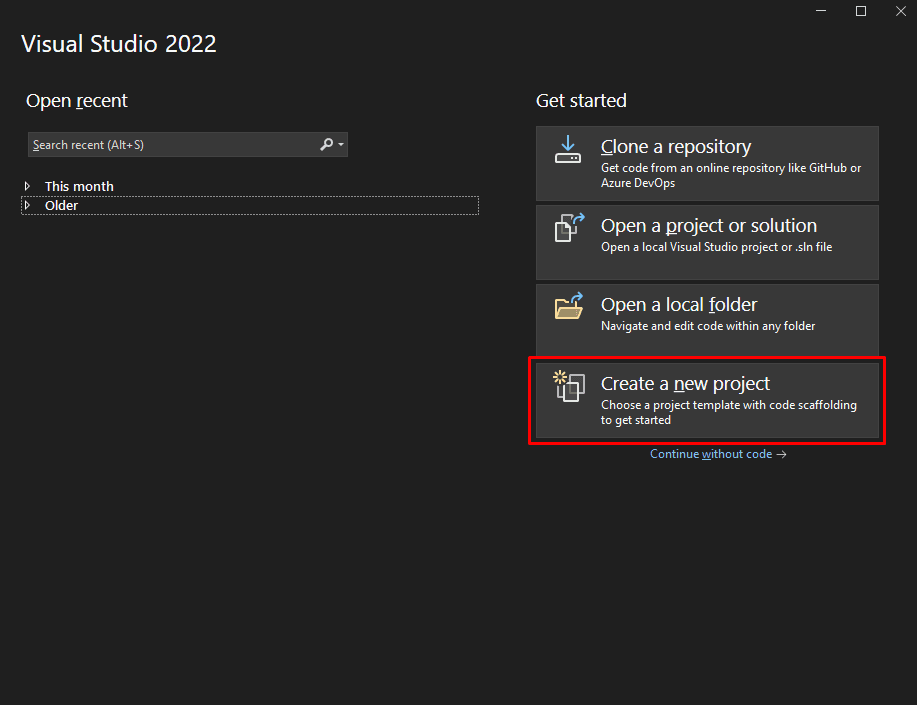This screenshot has height=705, width=917.
Task: Select the This month row label
Action: pos(79,186)
